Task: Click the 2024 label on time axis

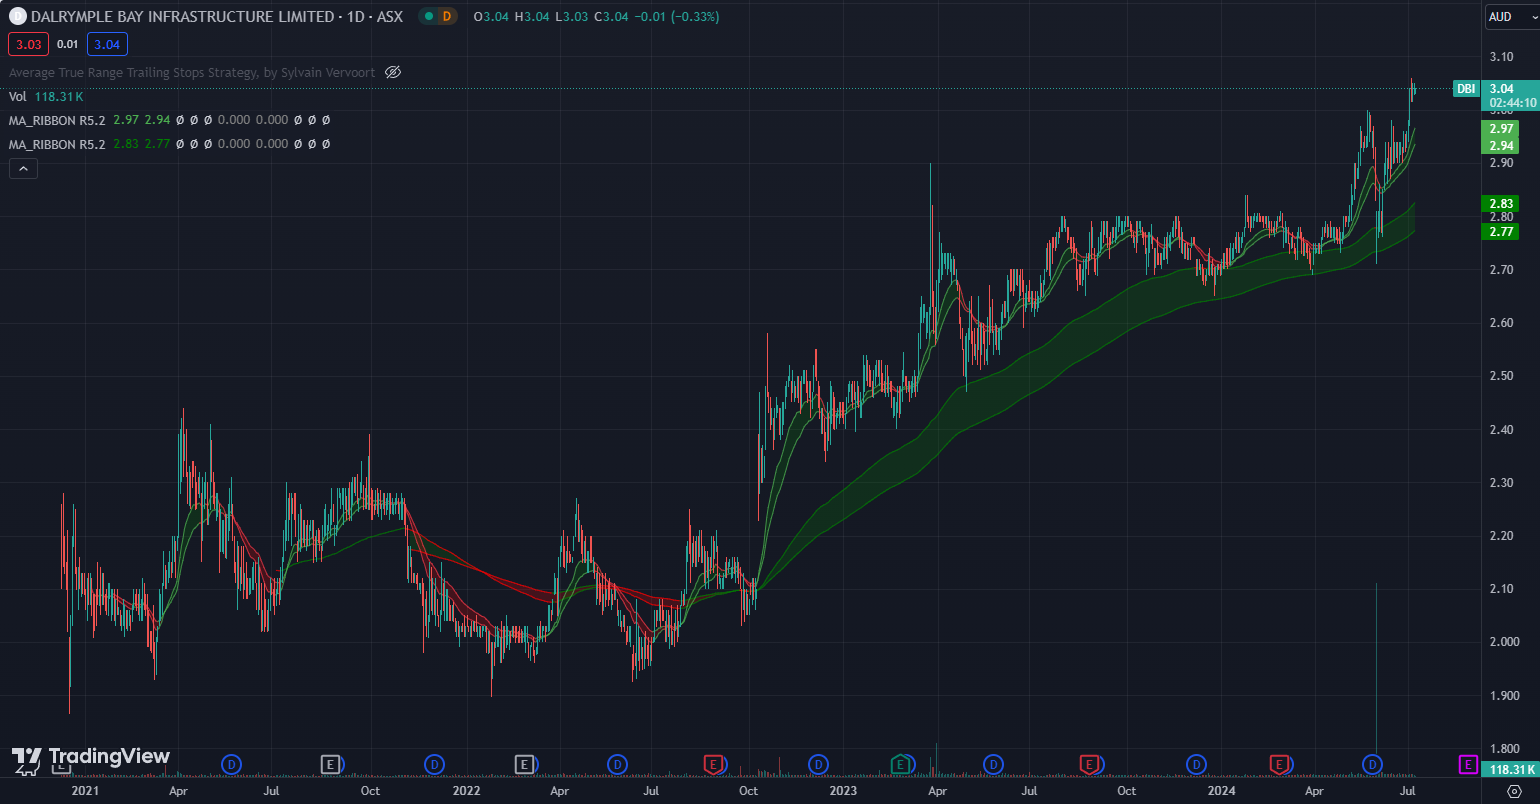Action: (1221, 791)
